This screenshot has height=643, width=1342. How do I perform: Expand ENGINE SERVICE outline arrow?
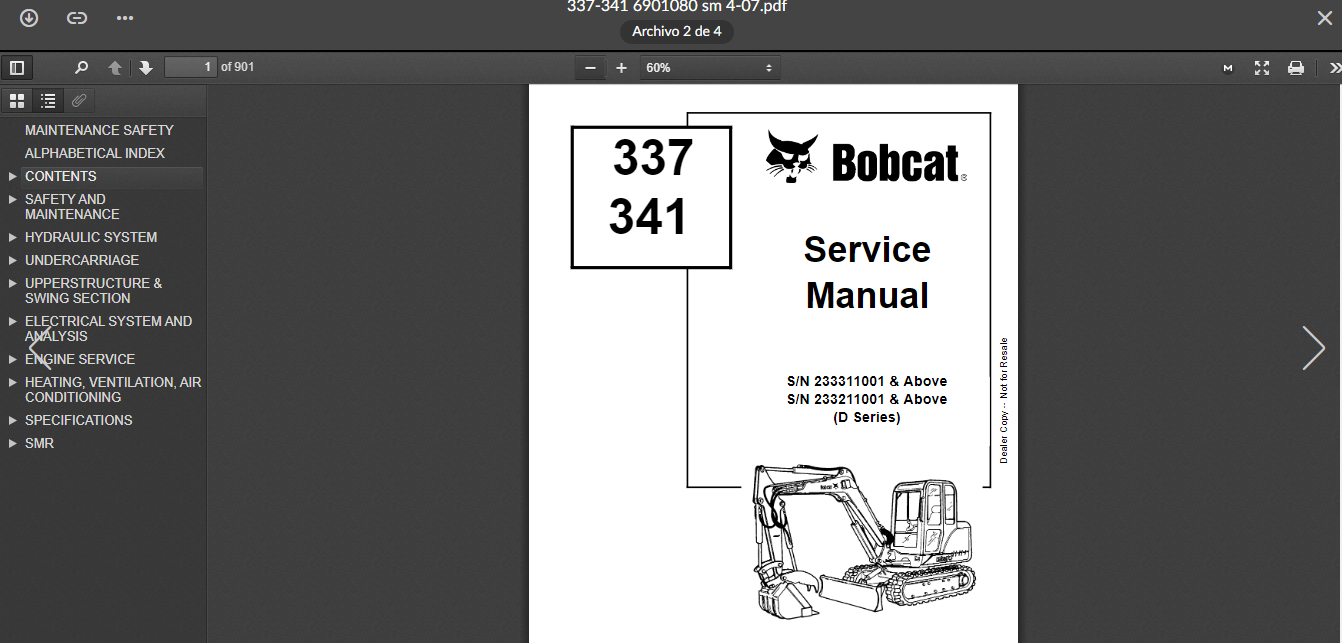click(x=13, y=359)
